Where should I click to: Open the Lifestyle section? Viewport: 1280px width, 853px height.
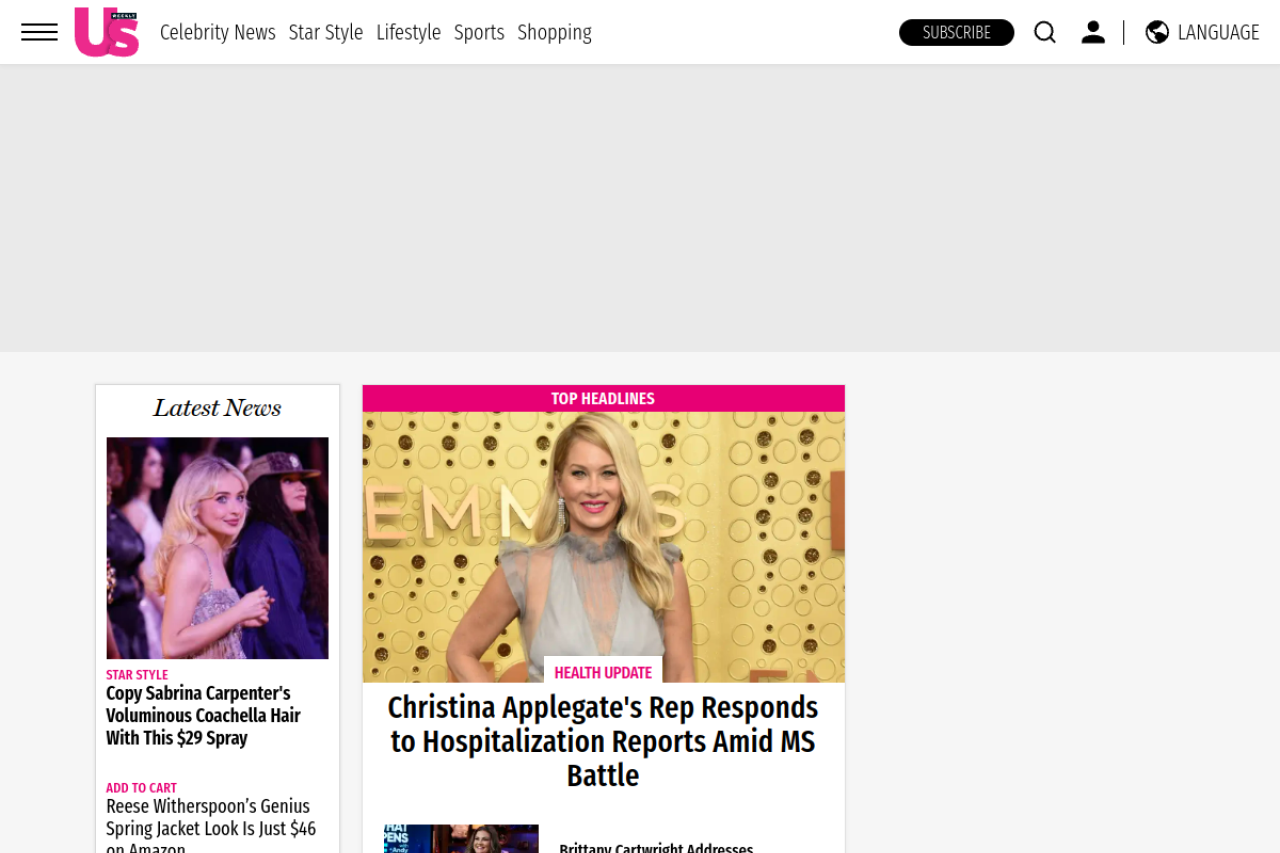(408, 32)
